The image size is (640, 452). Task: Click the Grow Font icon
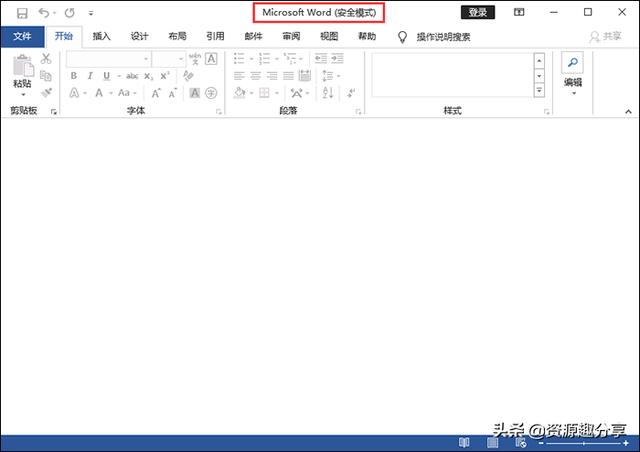click(x=156, y=94)
